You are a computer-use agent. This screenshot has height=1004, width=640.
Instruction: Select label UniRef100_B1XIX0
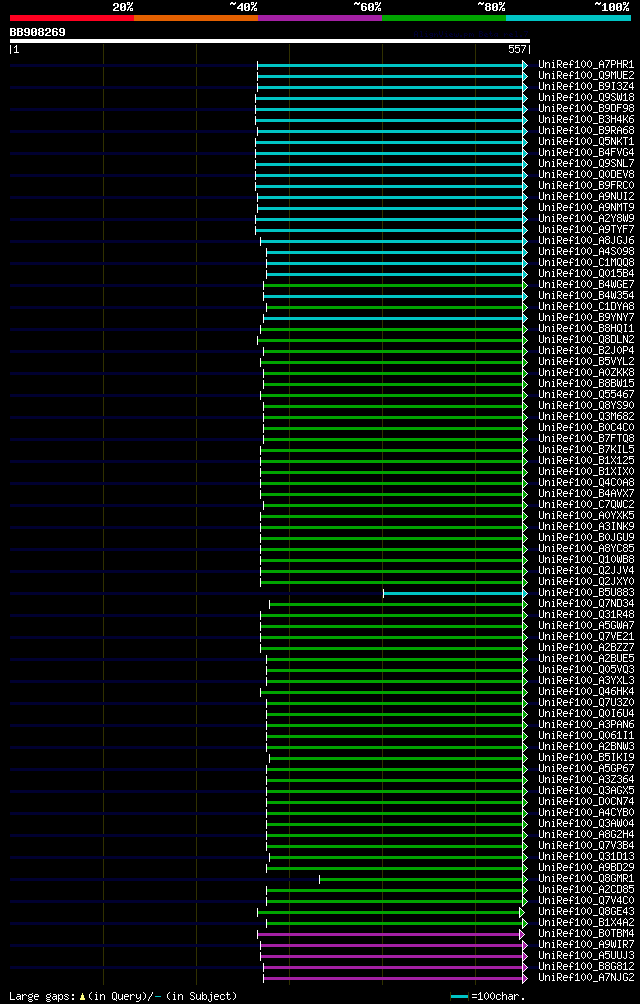click(x=586, y=472)
